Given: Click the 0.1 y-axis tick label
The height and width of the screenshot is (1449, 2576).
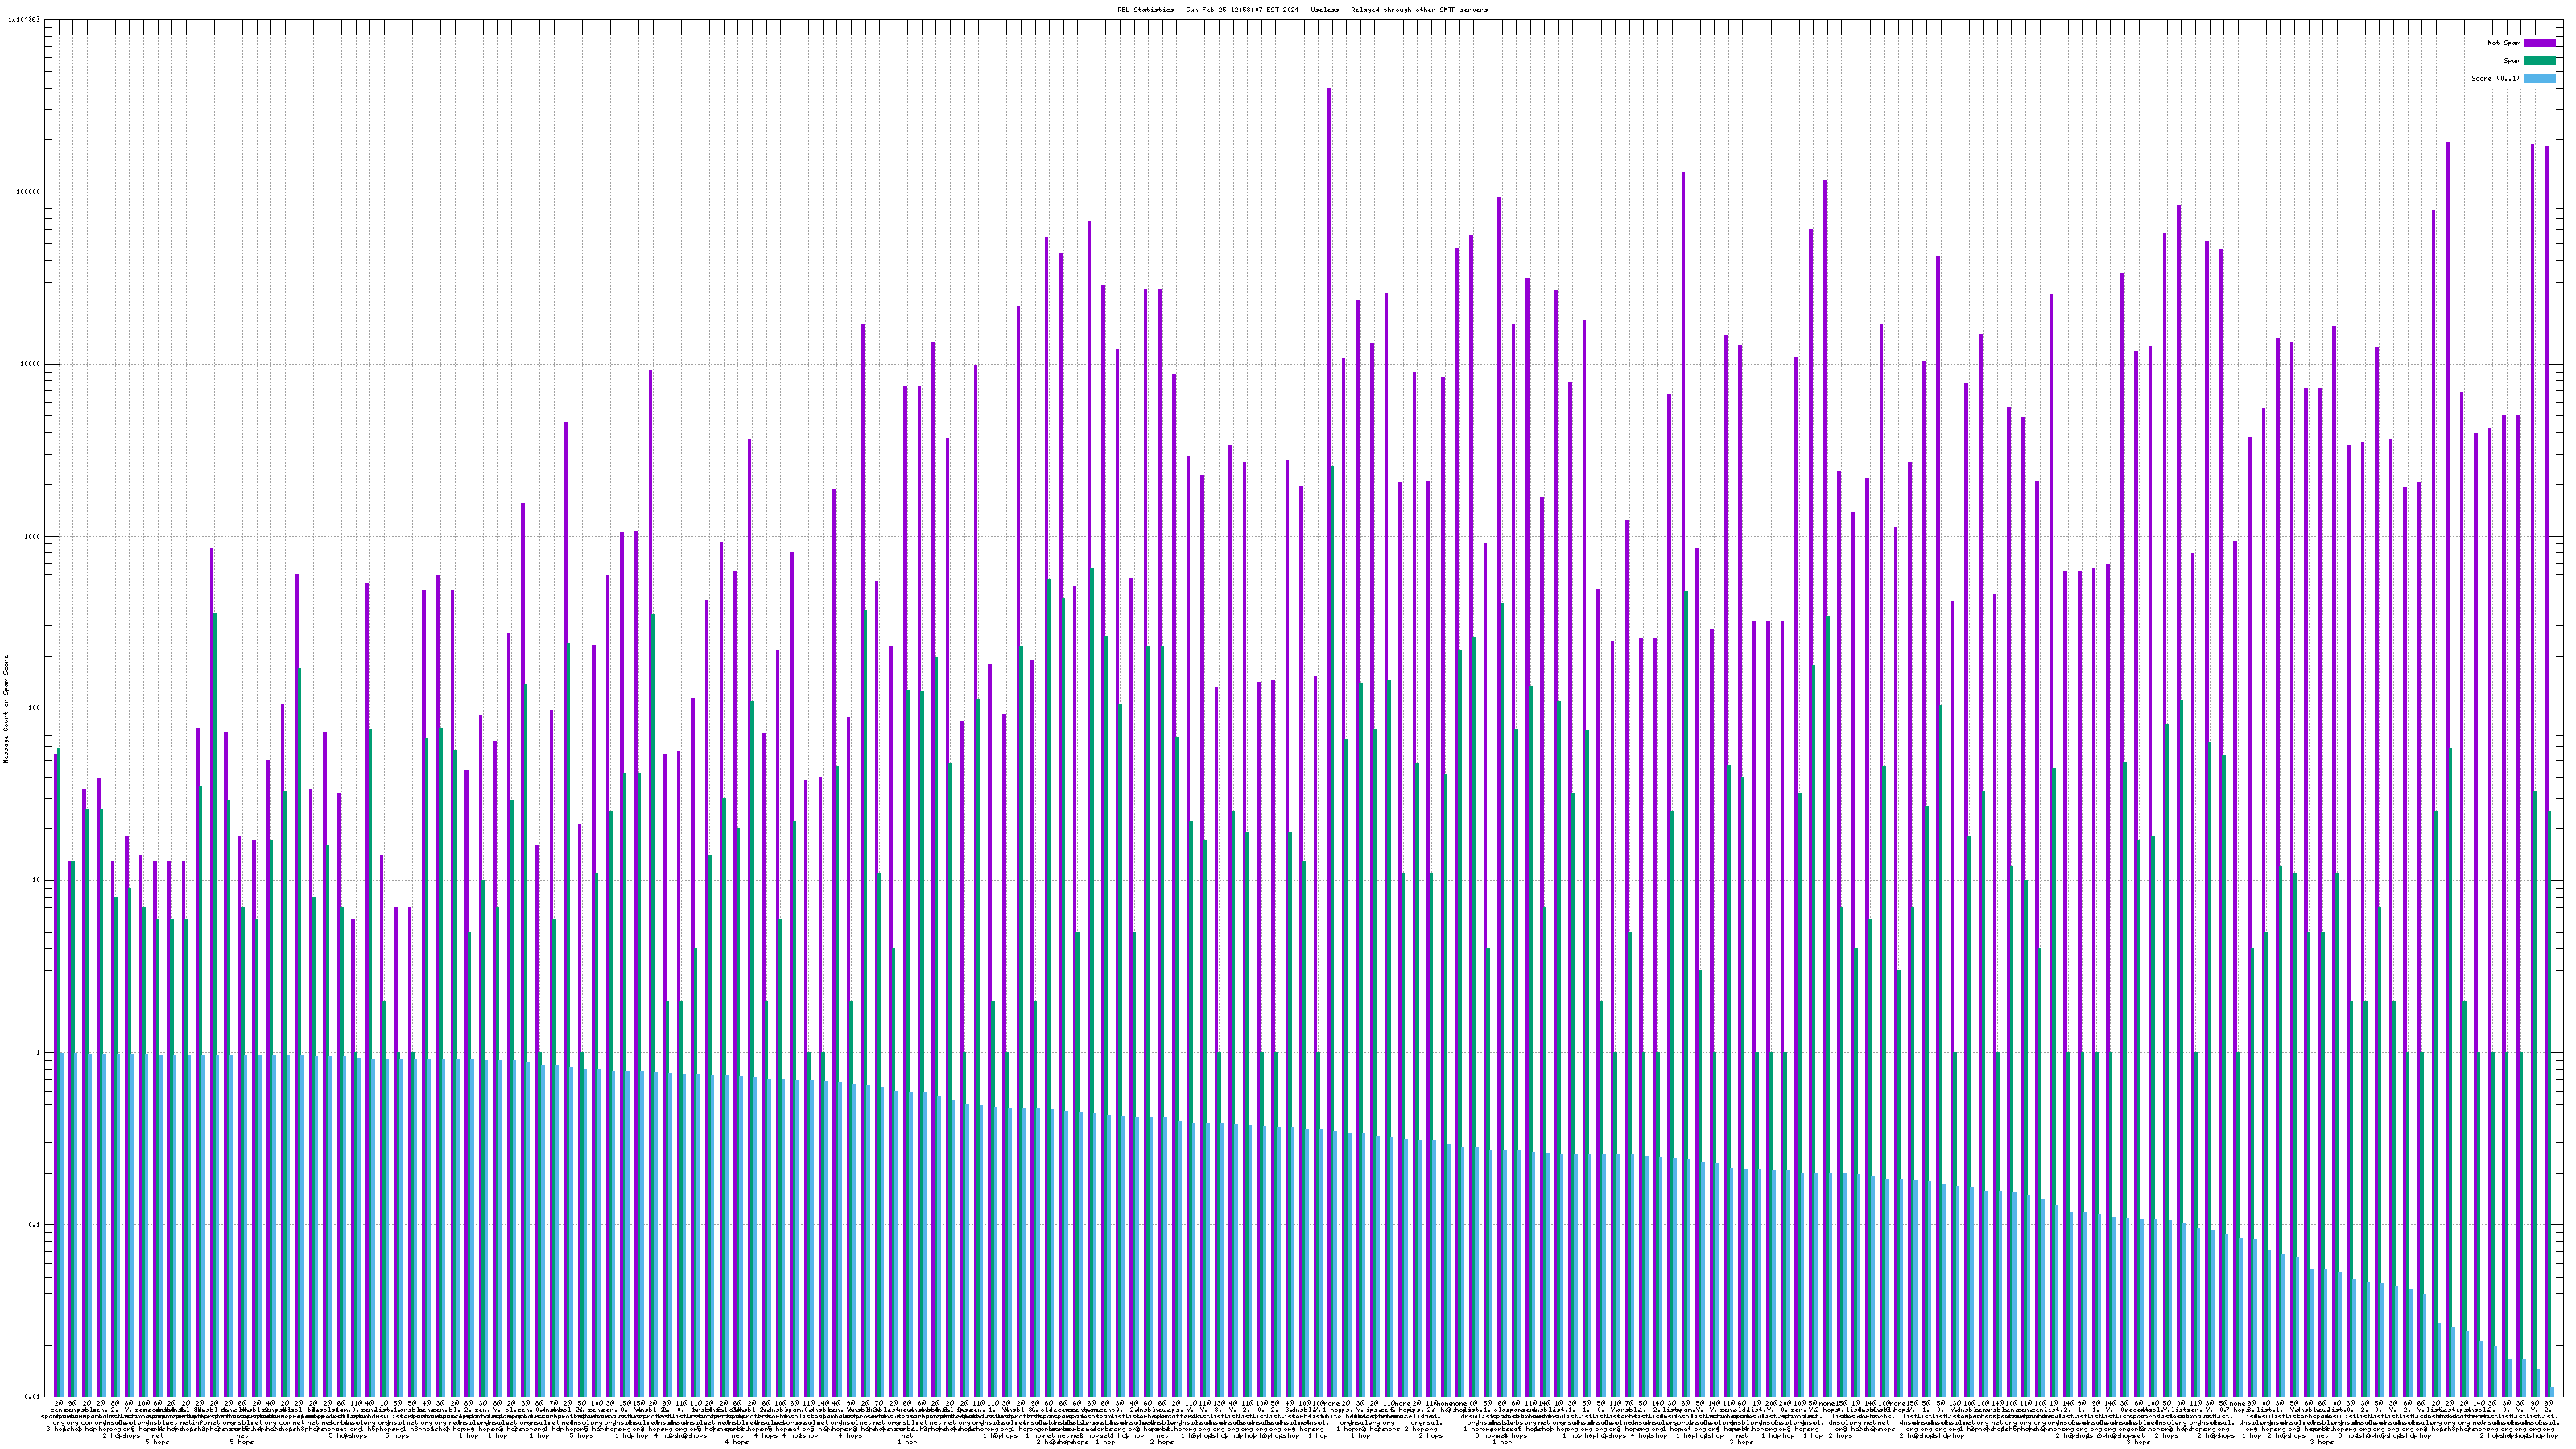Looking at the screenshot, I should point(36,1225).
